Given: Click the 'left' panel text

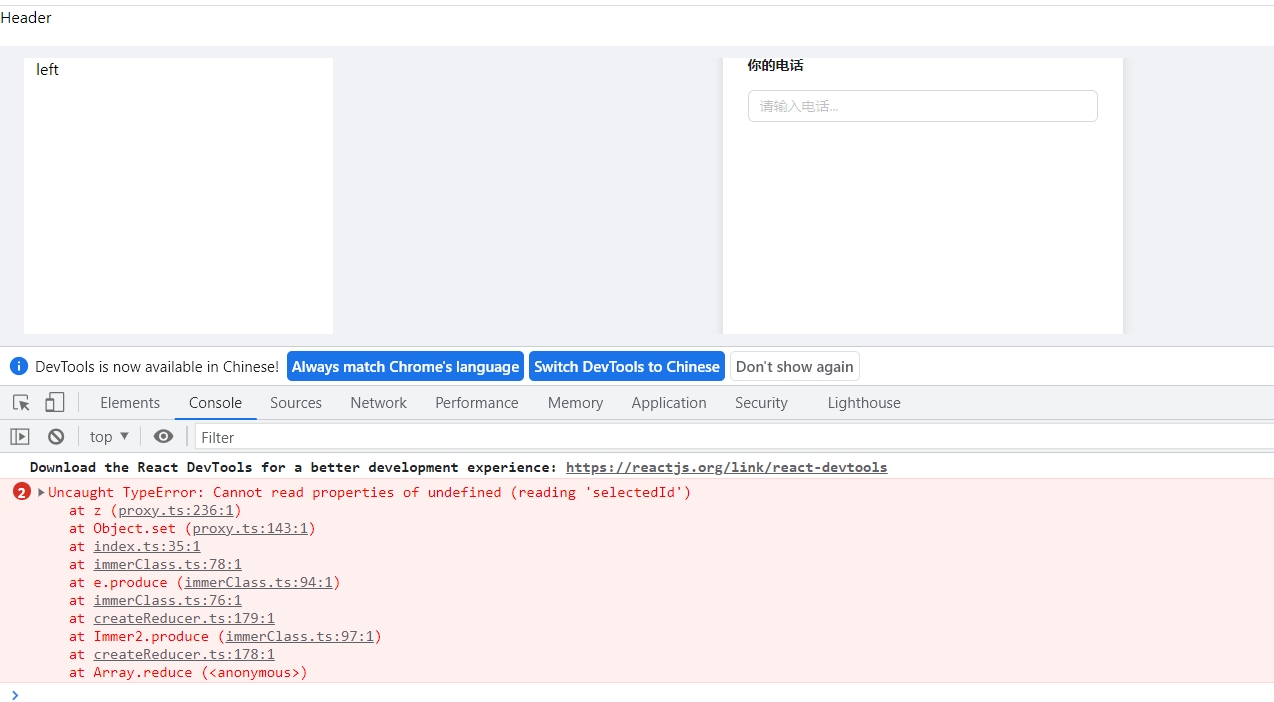Looking at the screenshot, I should (47, 69).
